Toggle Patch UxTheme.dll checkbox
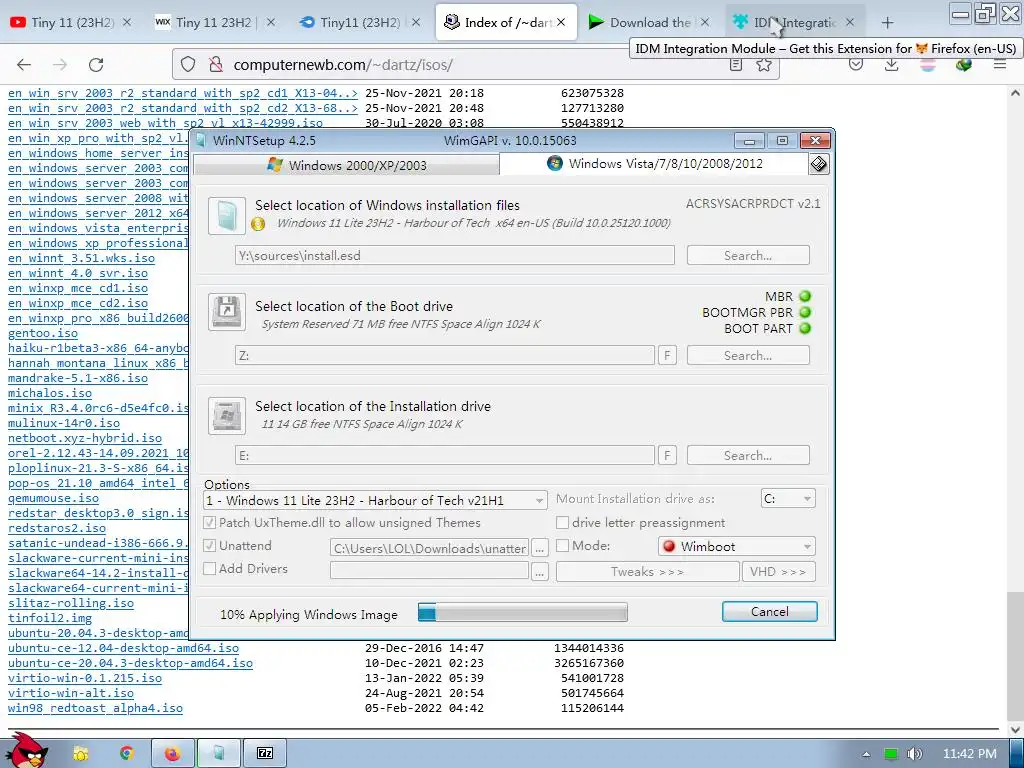1024x768 pixels. click(x=209, y=522)
